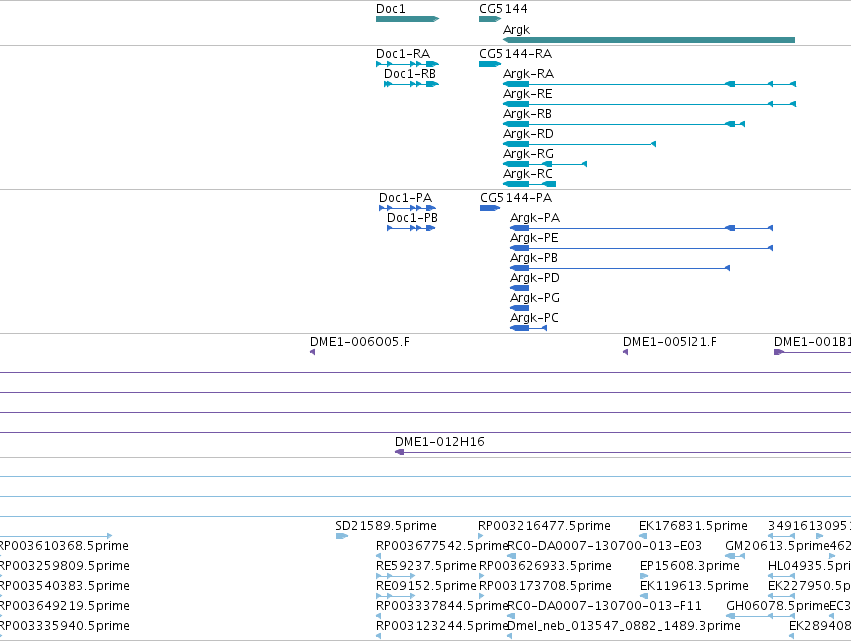
Task: Click the RP003610368.5prime EST label
Action: (x=64, y=546)
